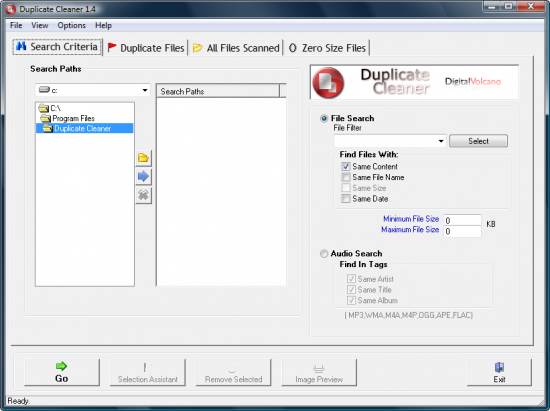Click the Selection Assistant button
The width and height of the screenshot is (550, 411).
click(x=148, y=372)
